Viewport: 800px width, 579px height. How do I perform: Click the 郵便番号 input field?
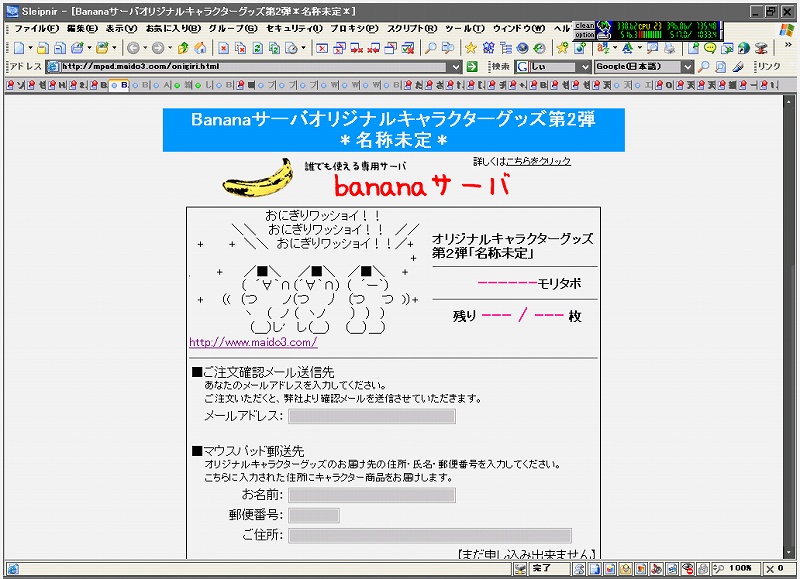[314, 515]
